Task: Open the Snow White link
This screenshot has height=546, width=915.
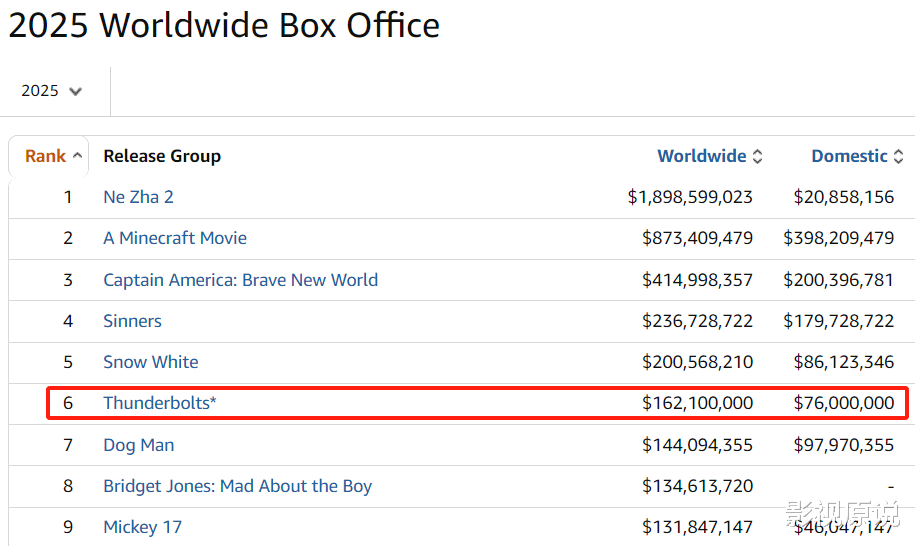Action: click(x=151, y=362)
